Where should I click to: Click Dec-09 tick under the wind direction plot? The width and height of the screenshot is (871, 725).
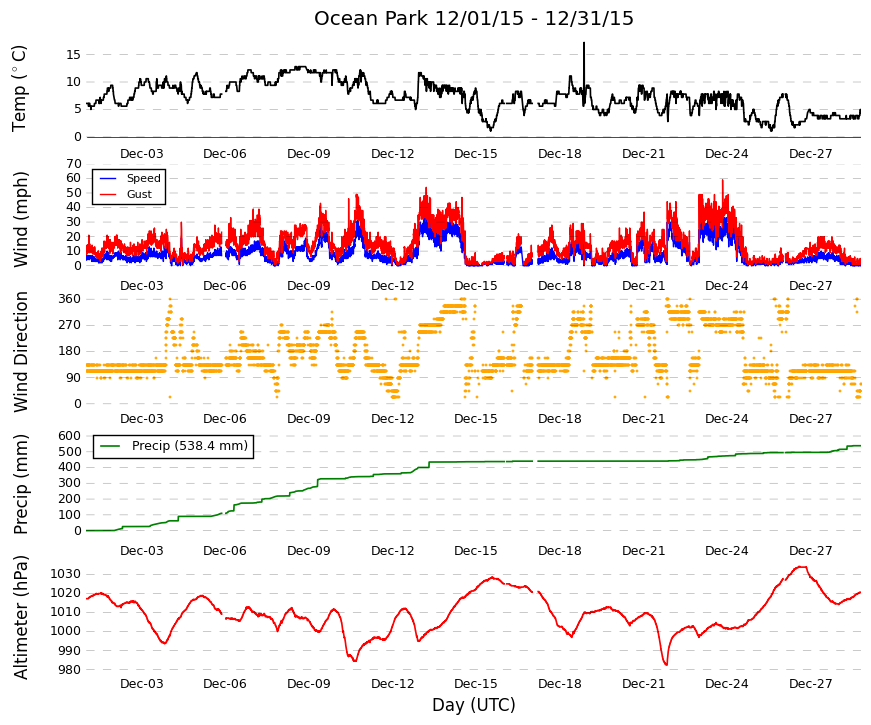308,419
